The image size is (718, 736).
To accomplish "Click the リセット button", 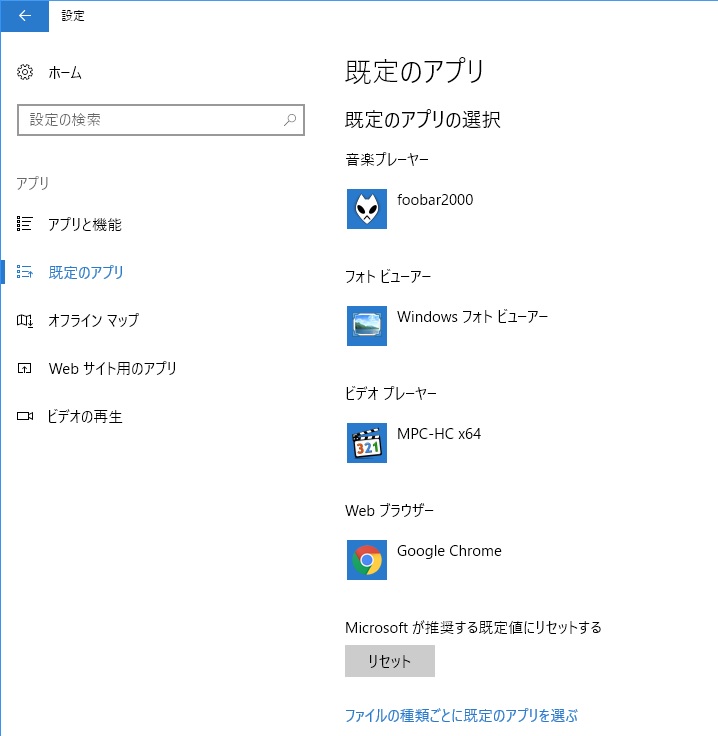I will [x=390, y=661].
